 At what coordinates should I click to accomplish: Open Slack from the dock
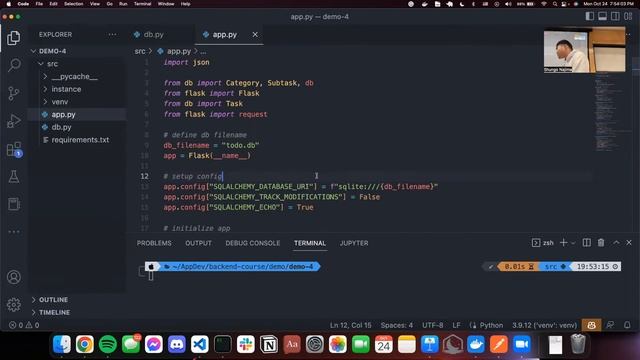246,344
